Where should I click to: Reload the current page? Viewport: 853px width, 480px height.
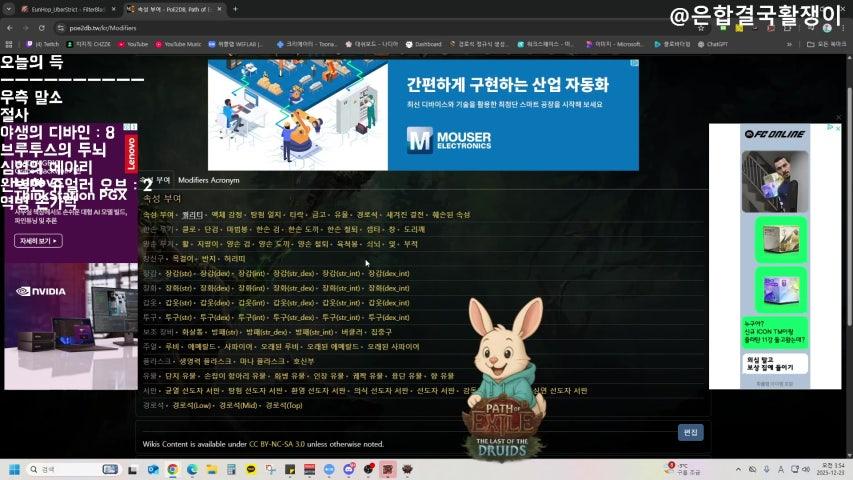pos(41,28)
